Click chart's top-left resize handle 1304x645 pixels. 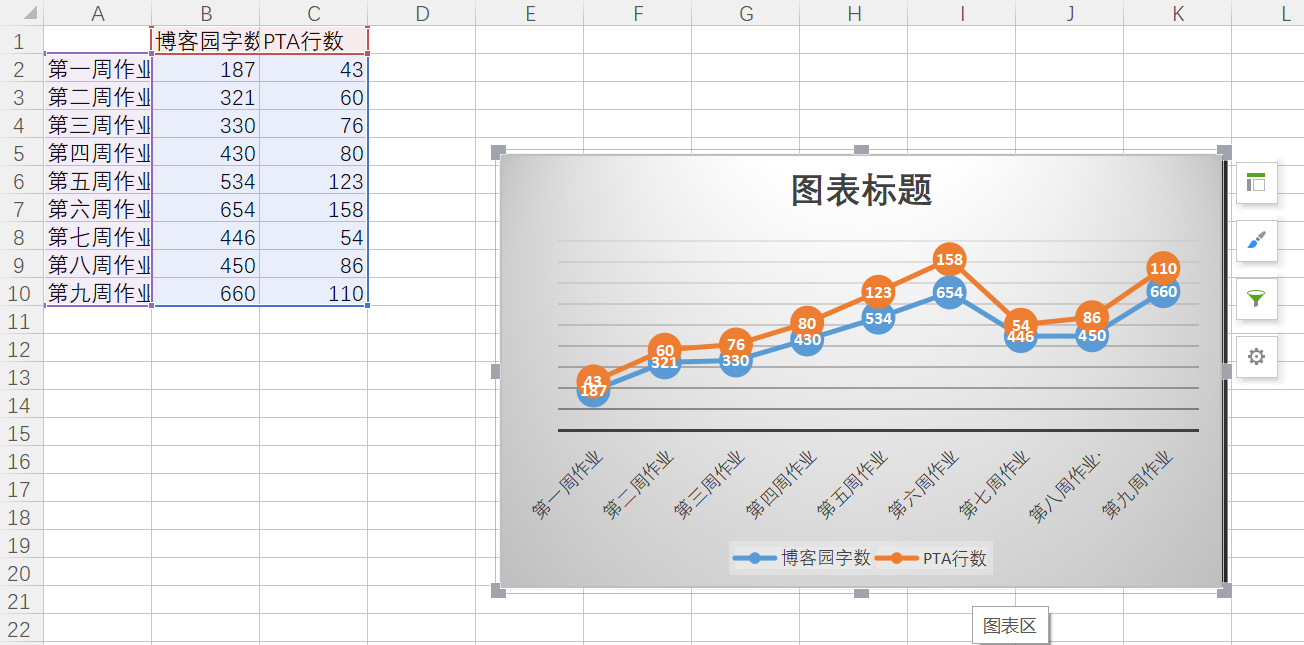[x=498, y=152]
